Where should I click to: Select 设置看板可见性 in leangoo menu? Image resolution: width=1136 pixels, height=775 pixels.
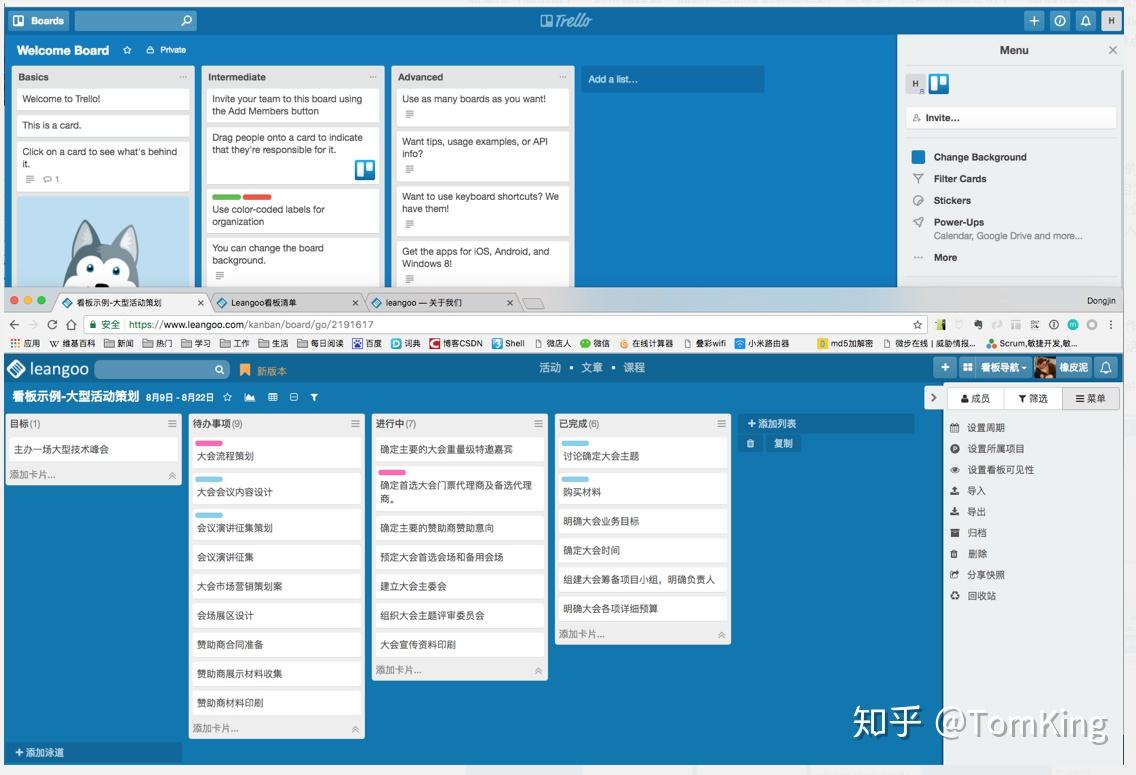pos(992,469)
